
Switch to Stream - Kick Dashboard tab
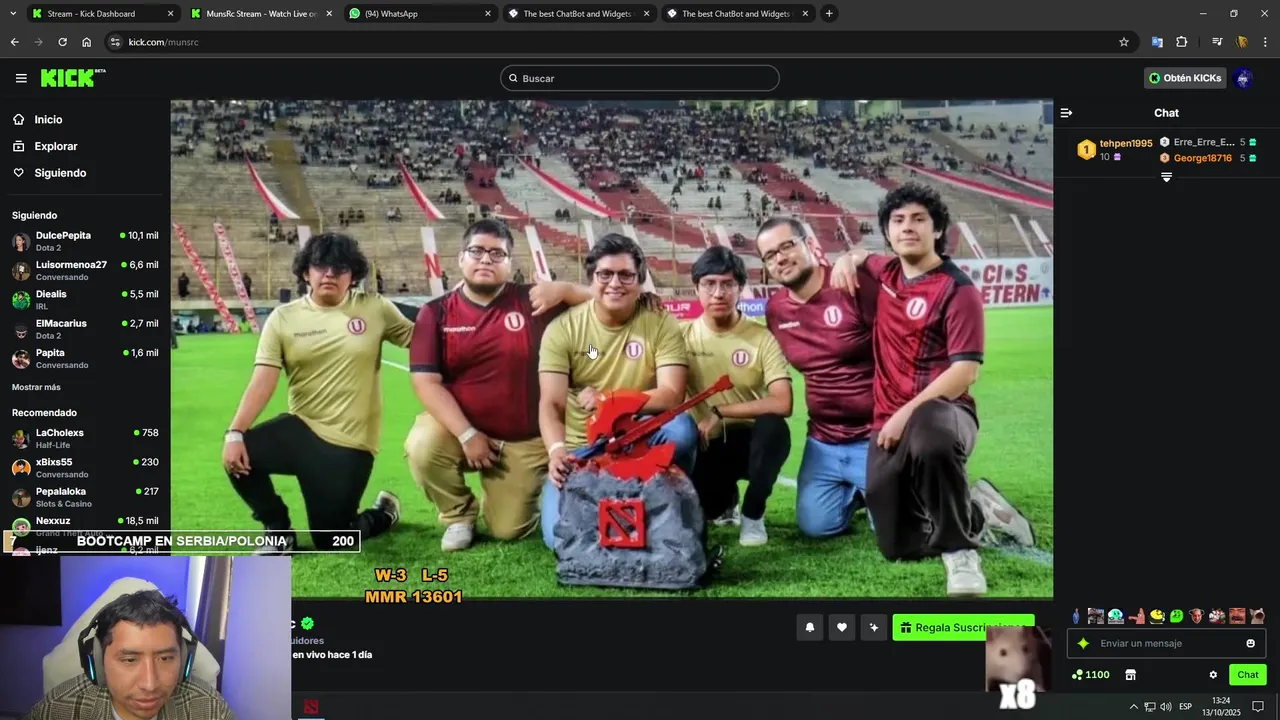point(100,14)
